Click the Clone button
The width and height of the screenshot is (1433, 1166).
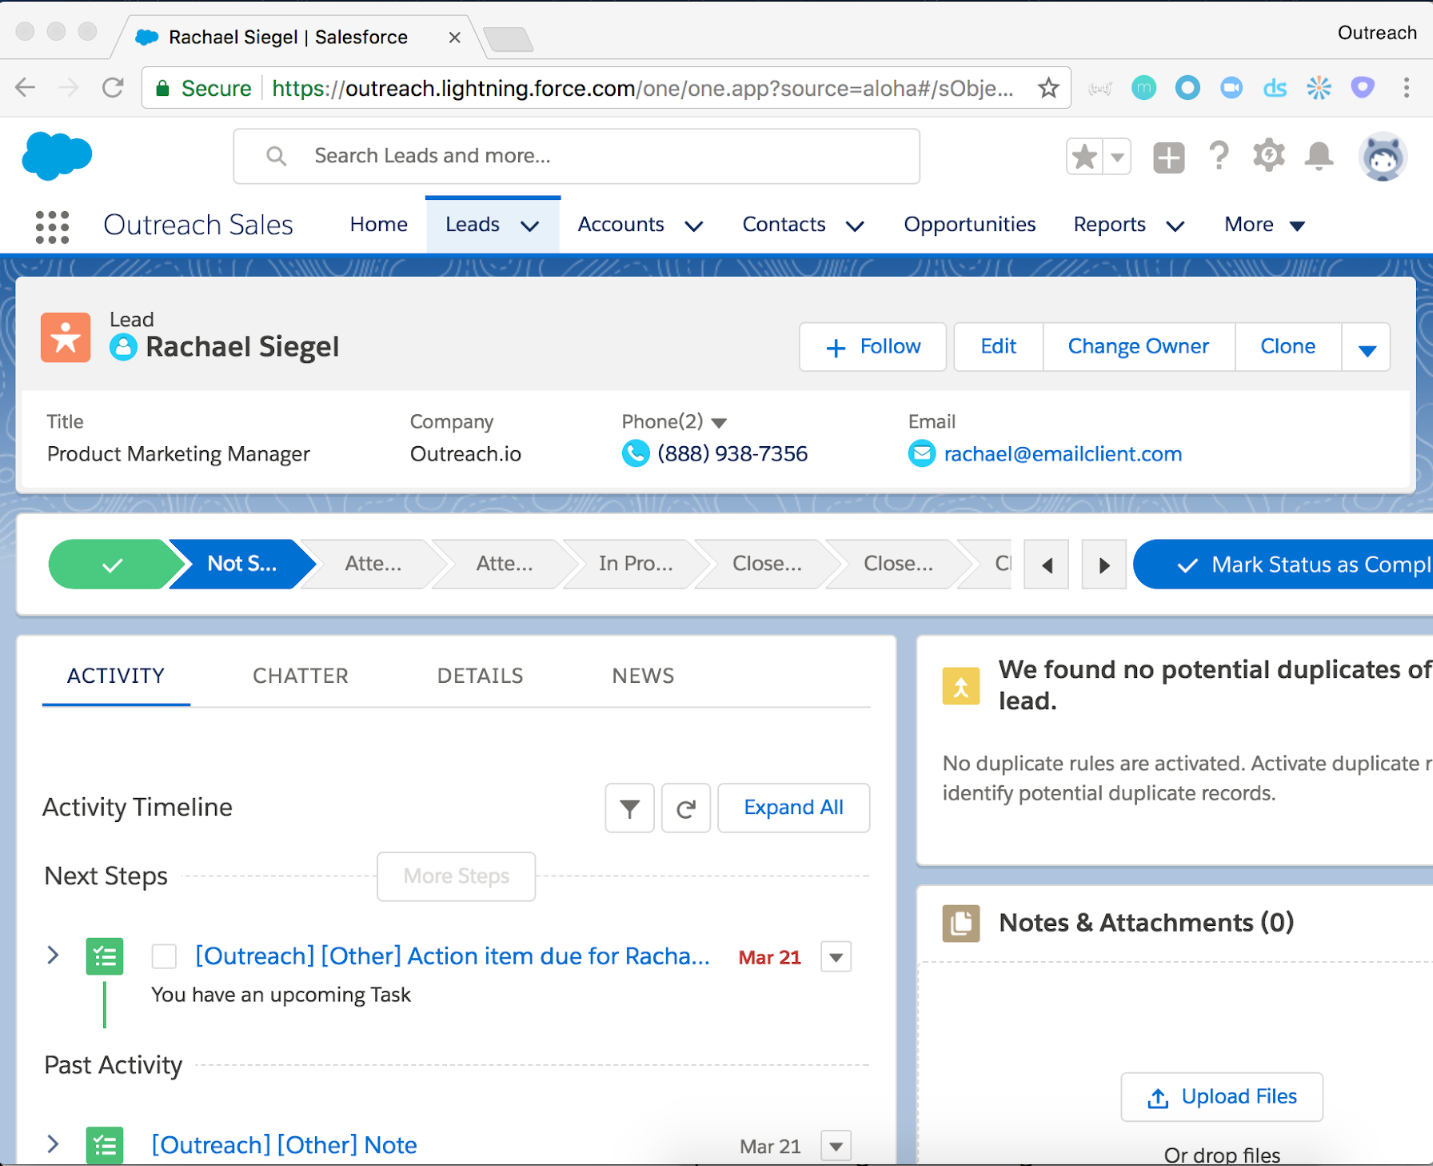[1288, 347]
